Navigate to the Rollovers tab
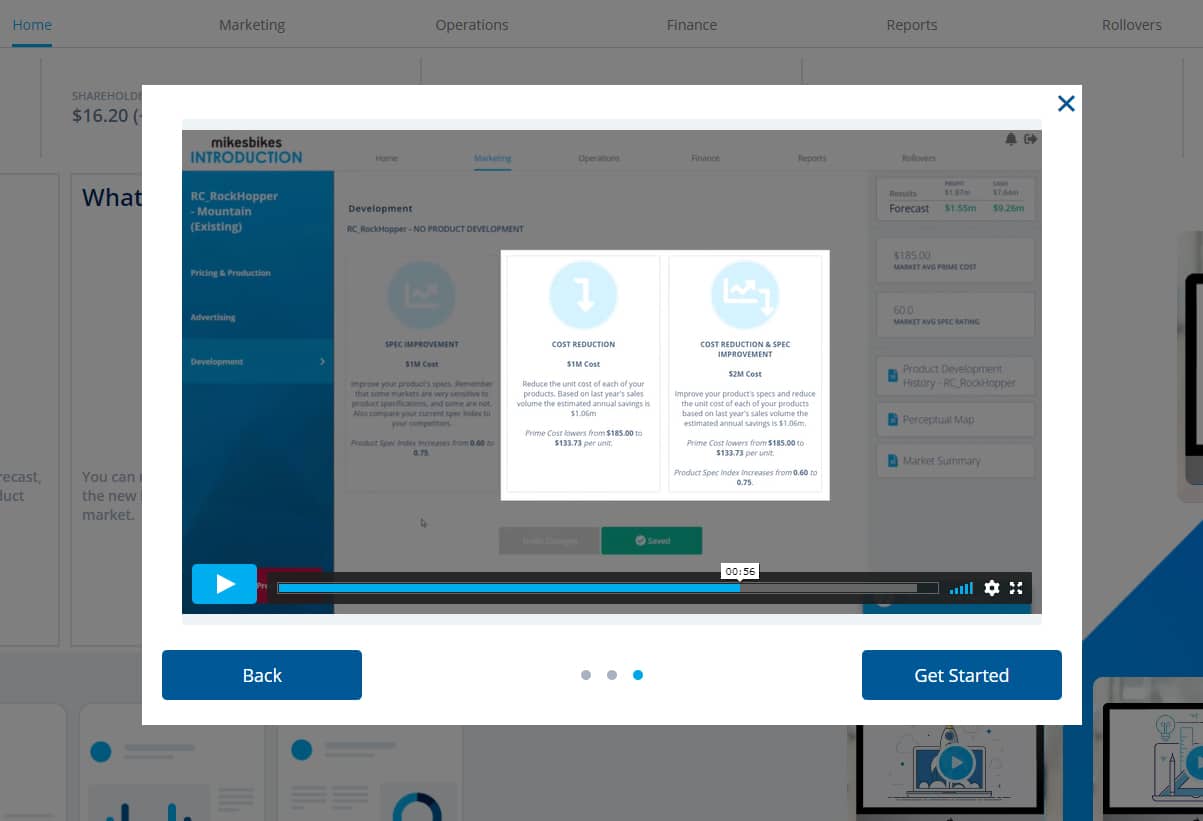This screenshot has width=1203, height=821. coord(1132,25)
